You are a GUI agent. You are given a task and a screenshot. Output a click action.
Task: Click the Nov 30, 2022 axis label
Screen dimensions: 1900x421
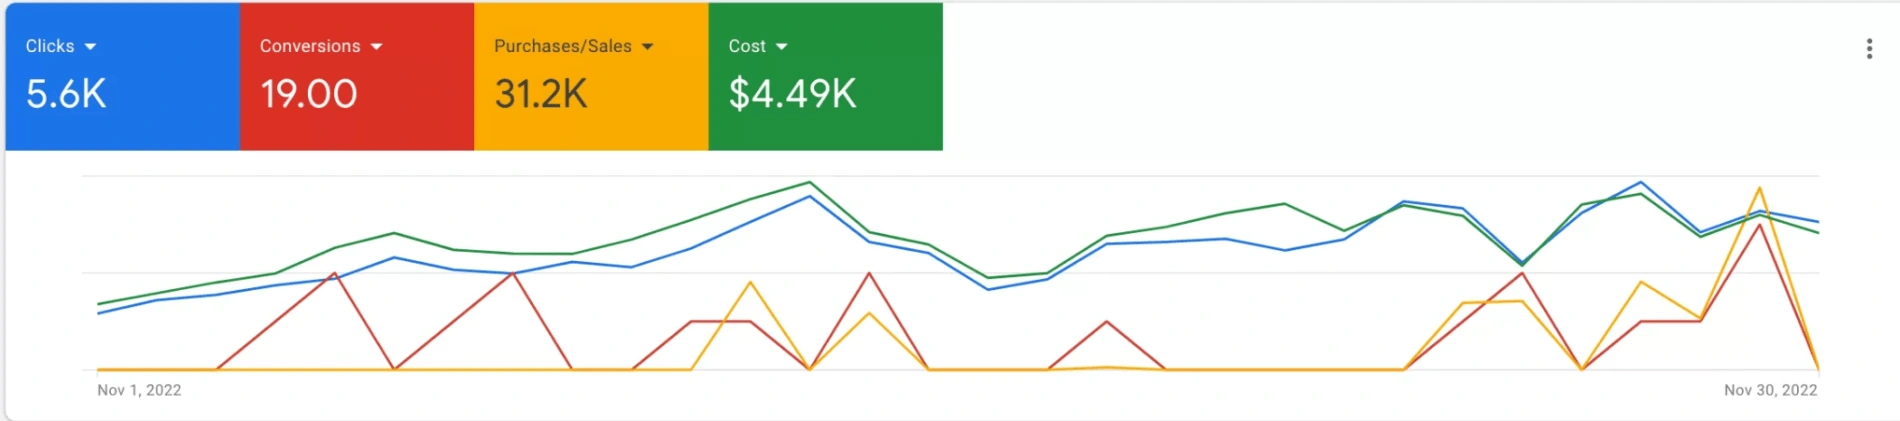1770,390
